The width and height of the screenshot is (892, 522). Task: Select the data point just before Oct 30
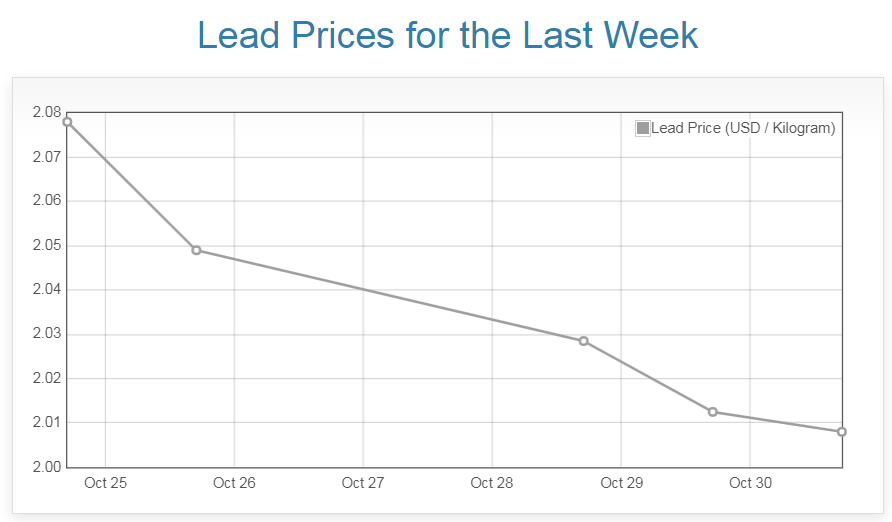[713, 412]
